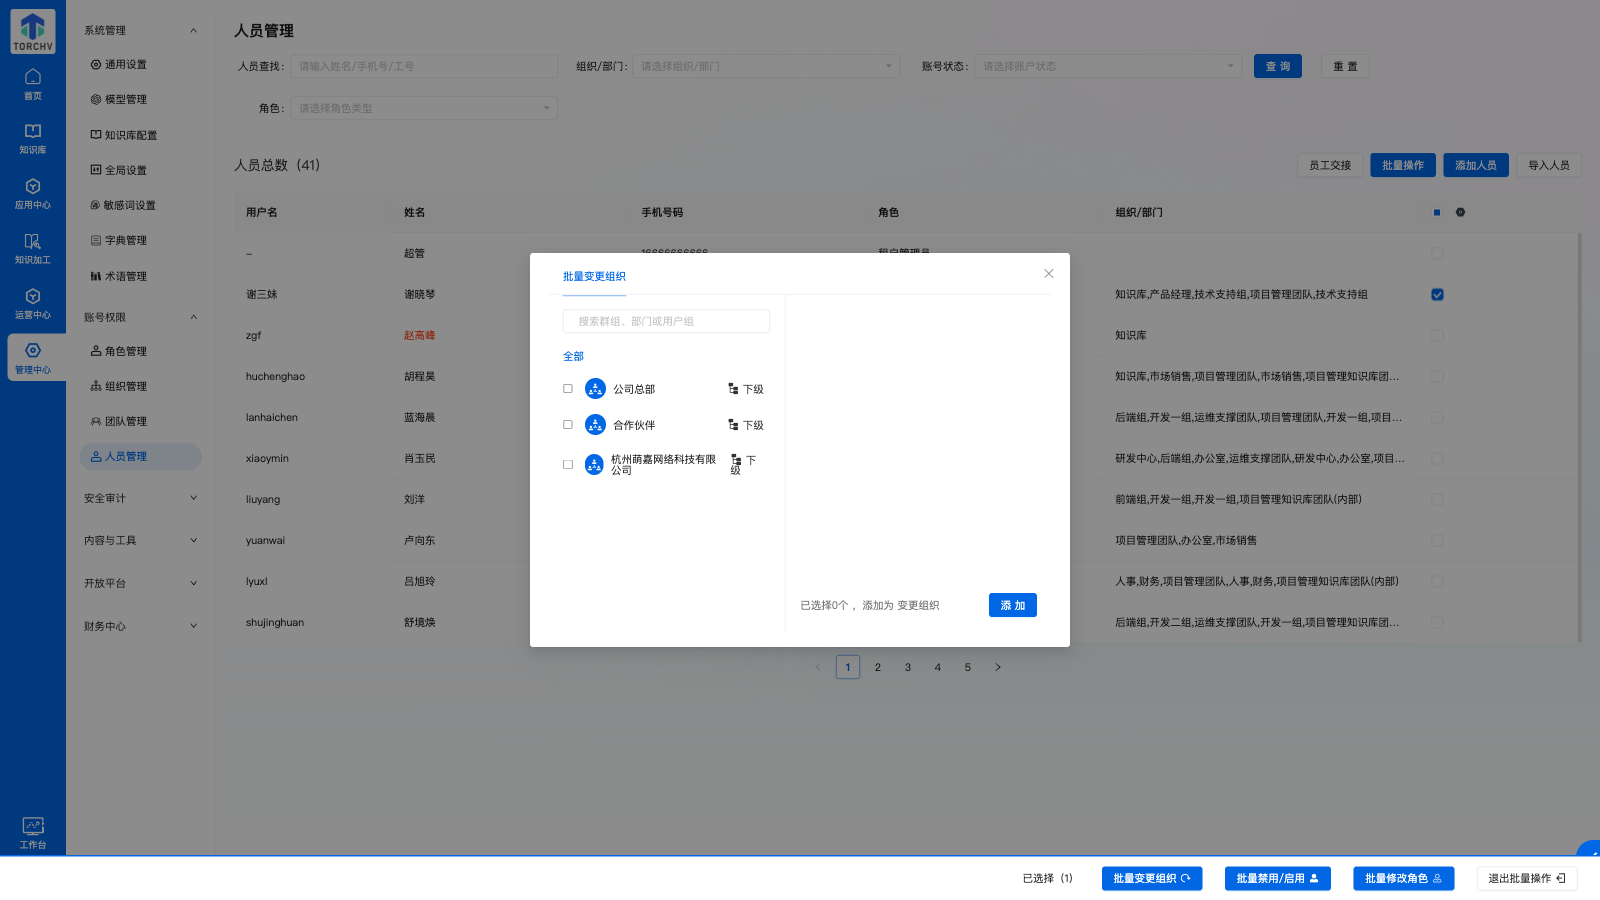Check the 杭州萌嘉网络科技有限公司 checkbox
The image size is (1600, 900).
[568, 464]
